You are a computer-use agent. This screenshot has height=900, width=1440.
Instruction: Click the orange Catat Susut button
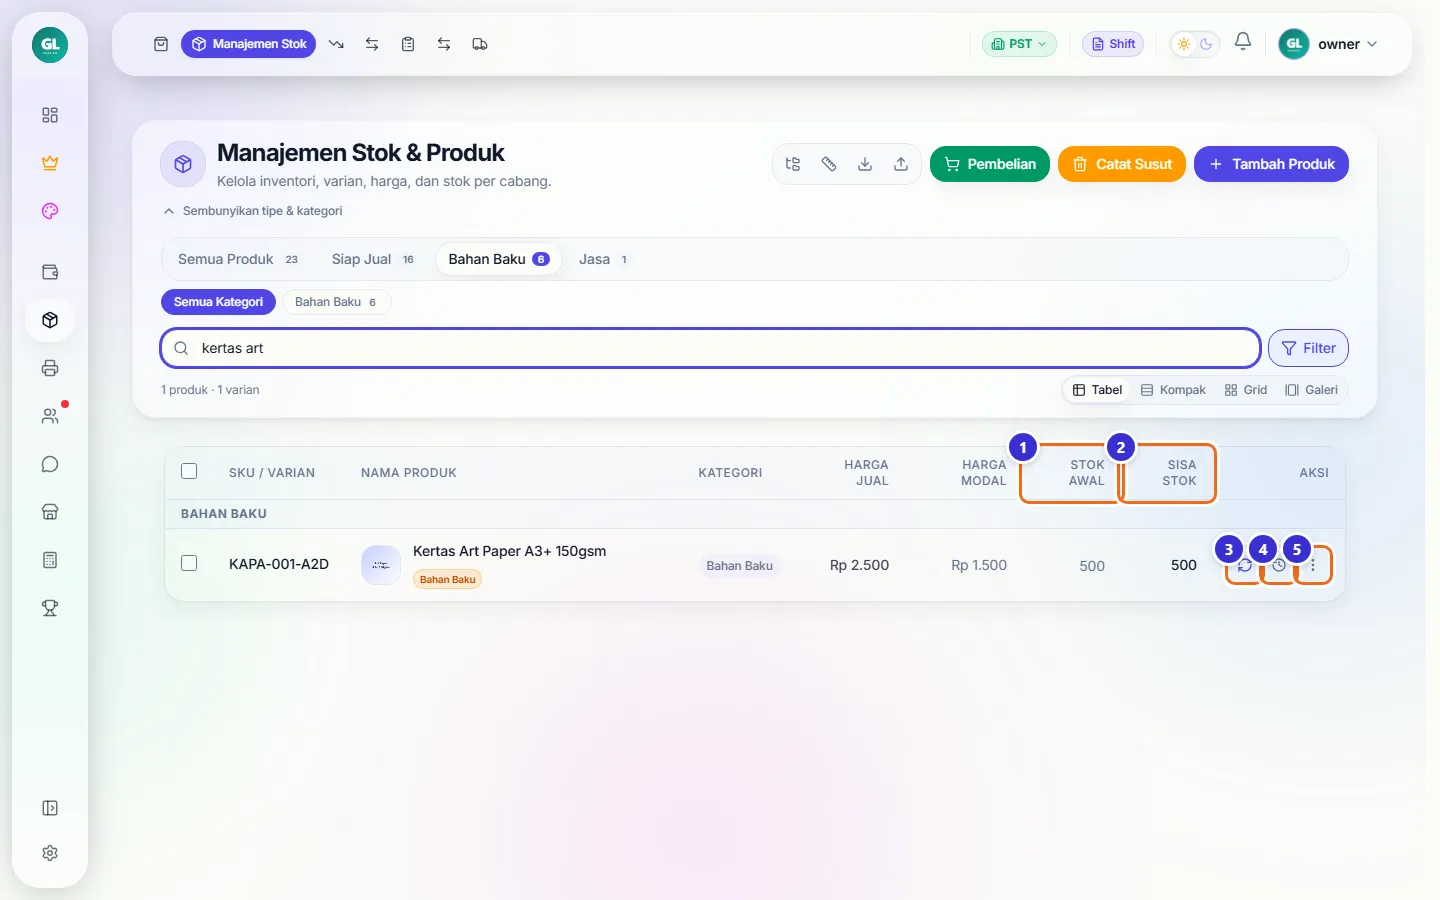pos(1122,164)
